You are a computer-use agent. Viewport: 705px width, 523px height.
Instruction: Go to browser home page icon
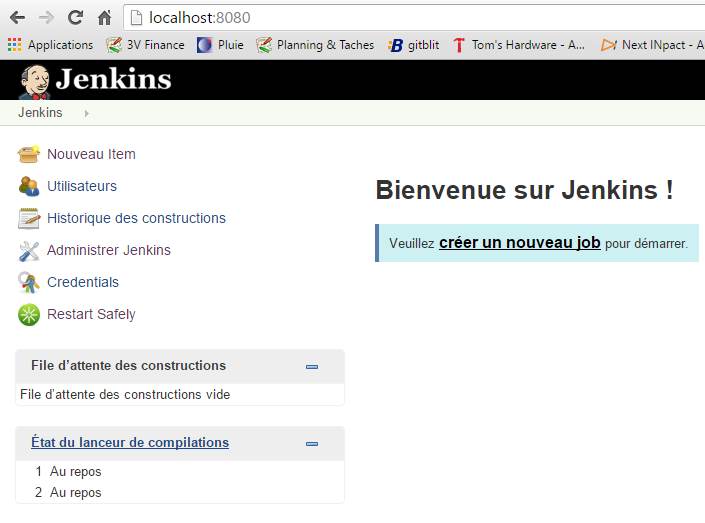tap(104, 17)
